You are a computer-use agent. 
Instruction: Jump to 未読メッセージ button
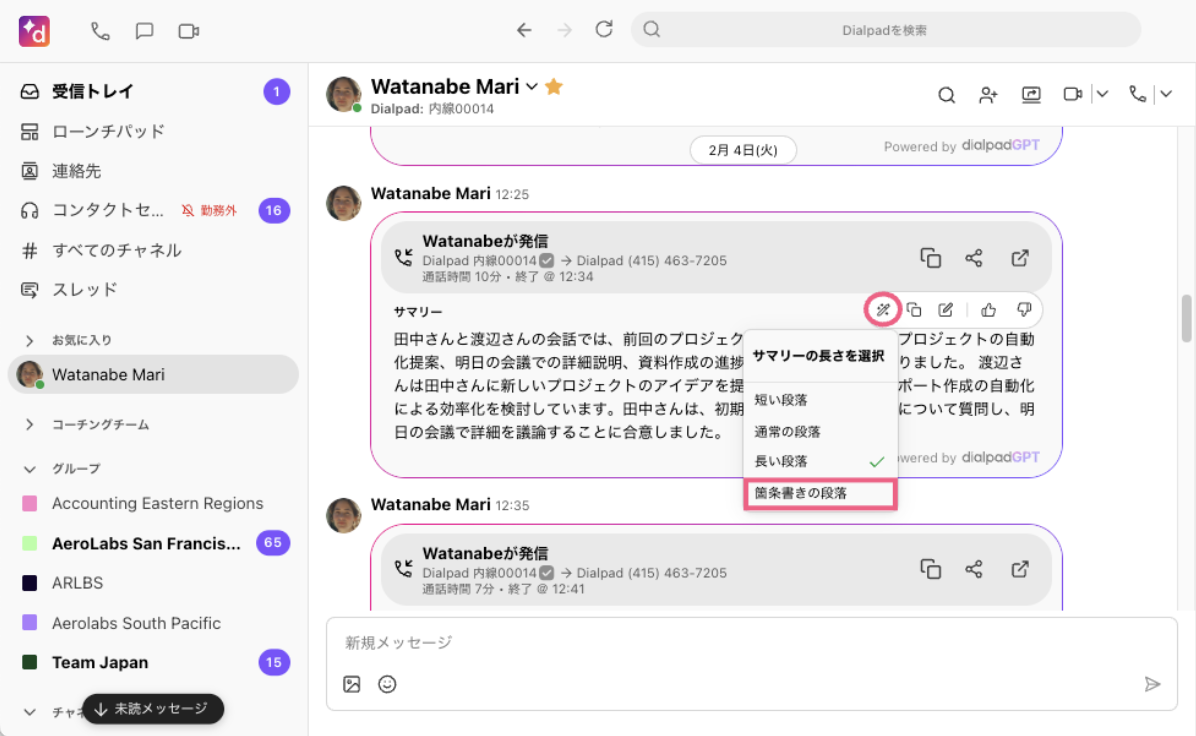click(153, 709)
